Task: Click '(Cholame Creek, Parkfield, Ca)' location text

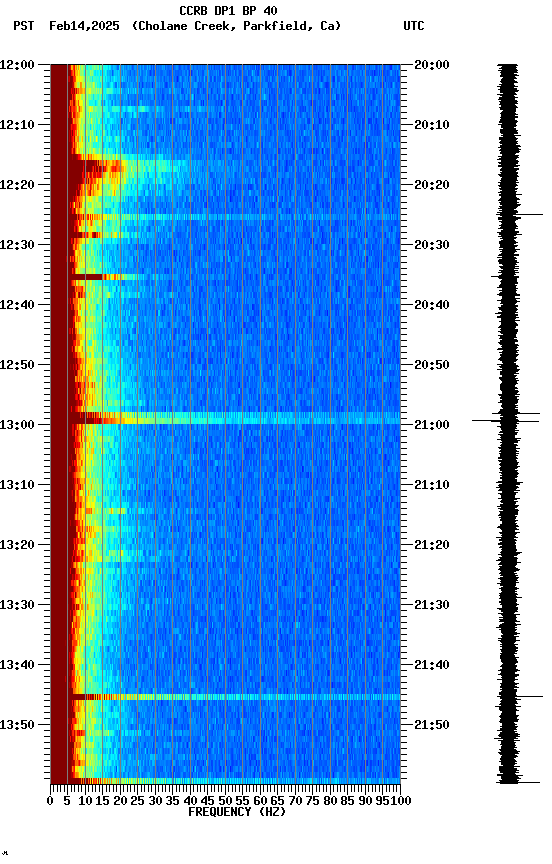Action: click(236, 26)
